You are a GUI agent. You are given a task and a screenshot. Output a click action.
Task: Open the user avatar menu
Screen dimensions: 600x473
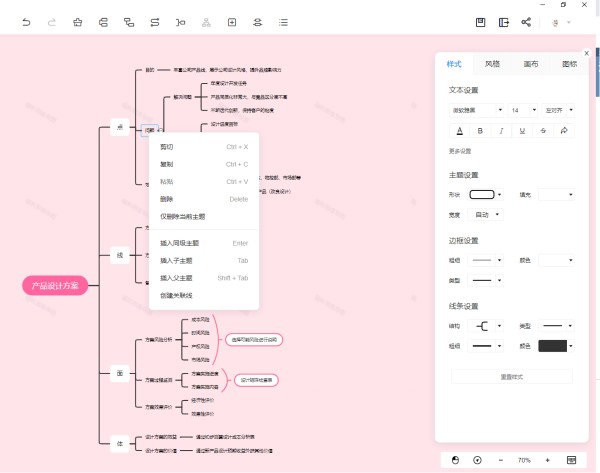[561, 23]
